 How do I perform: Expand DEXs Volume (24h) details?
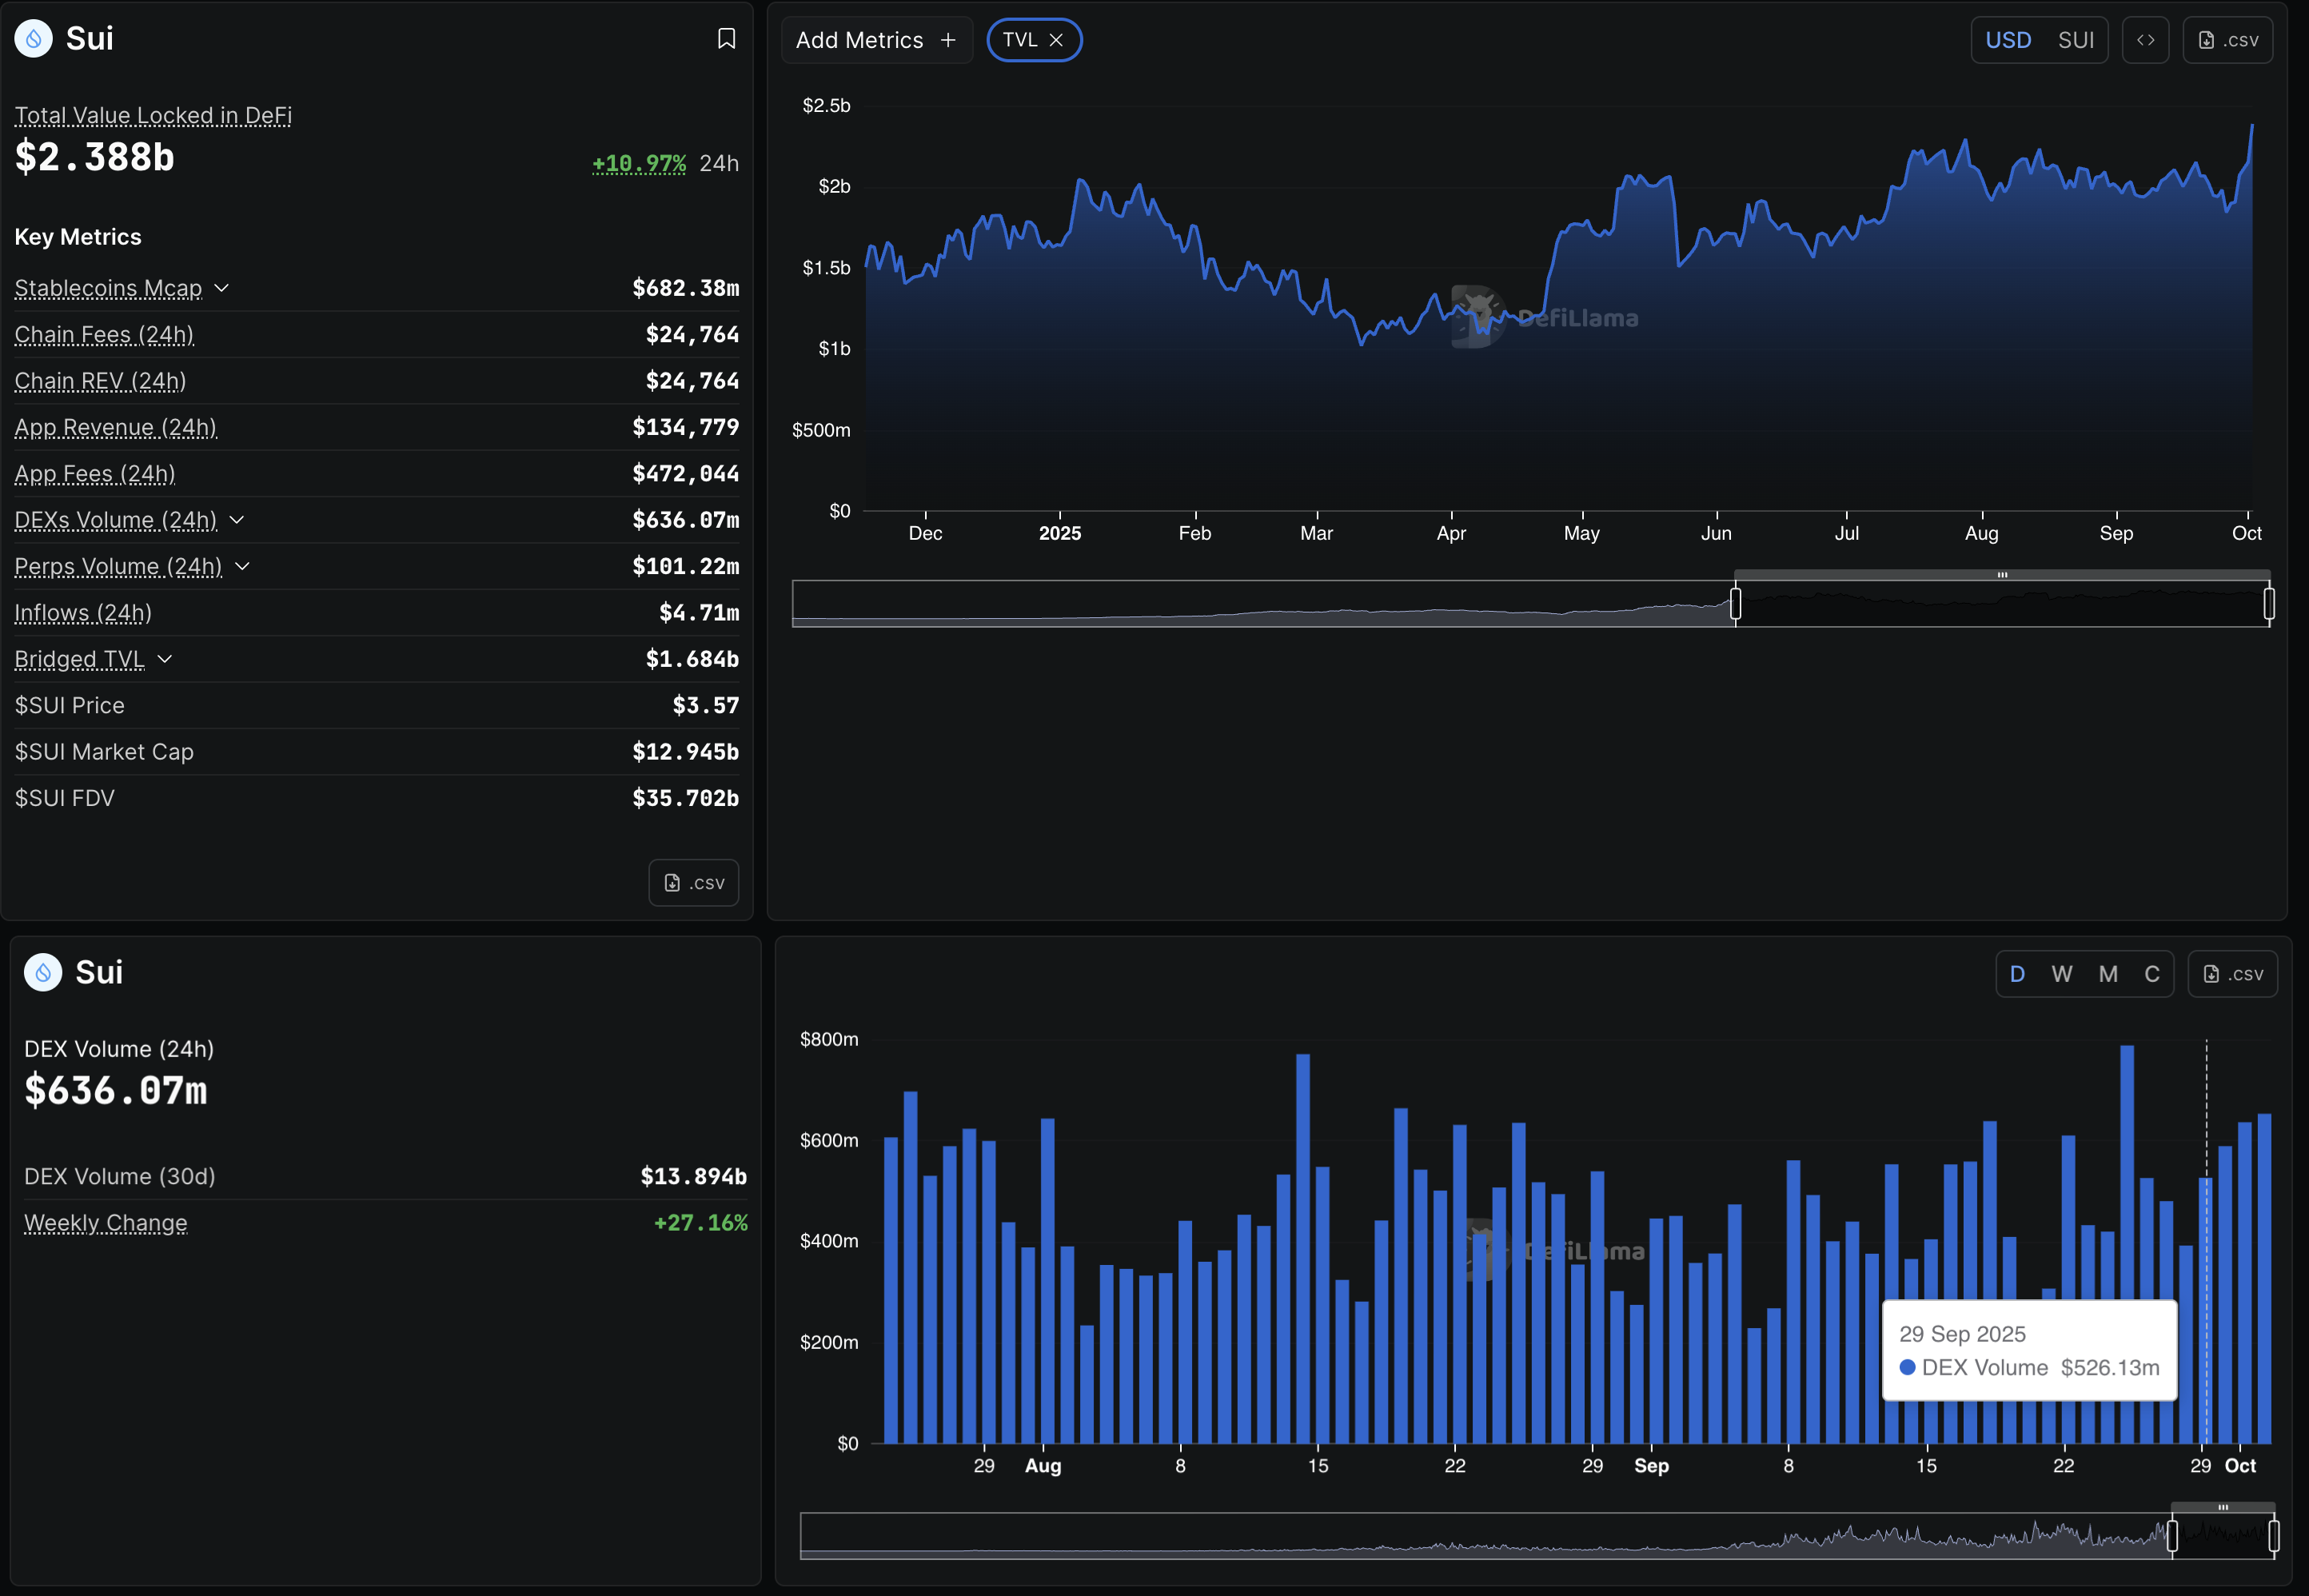point(237,520)
